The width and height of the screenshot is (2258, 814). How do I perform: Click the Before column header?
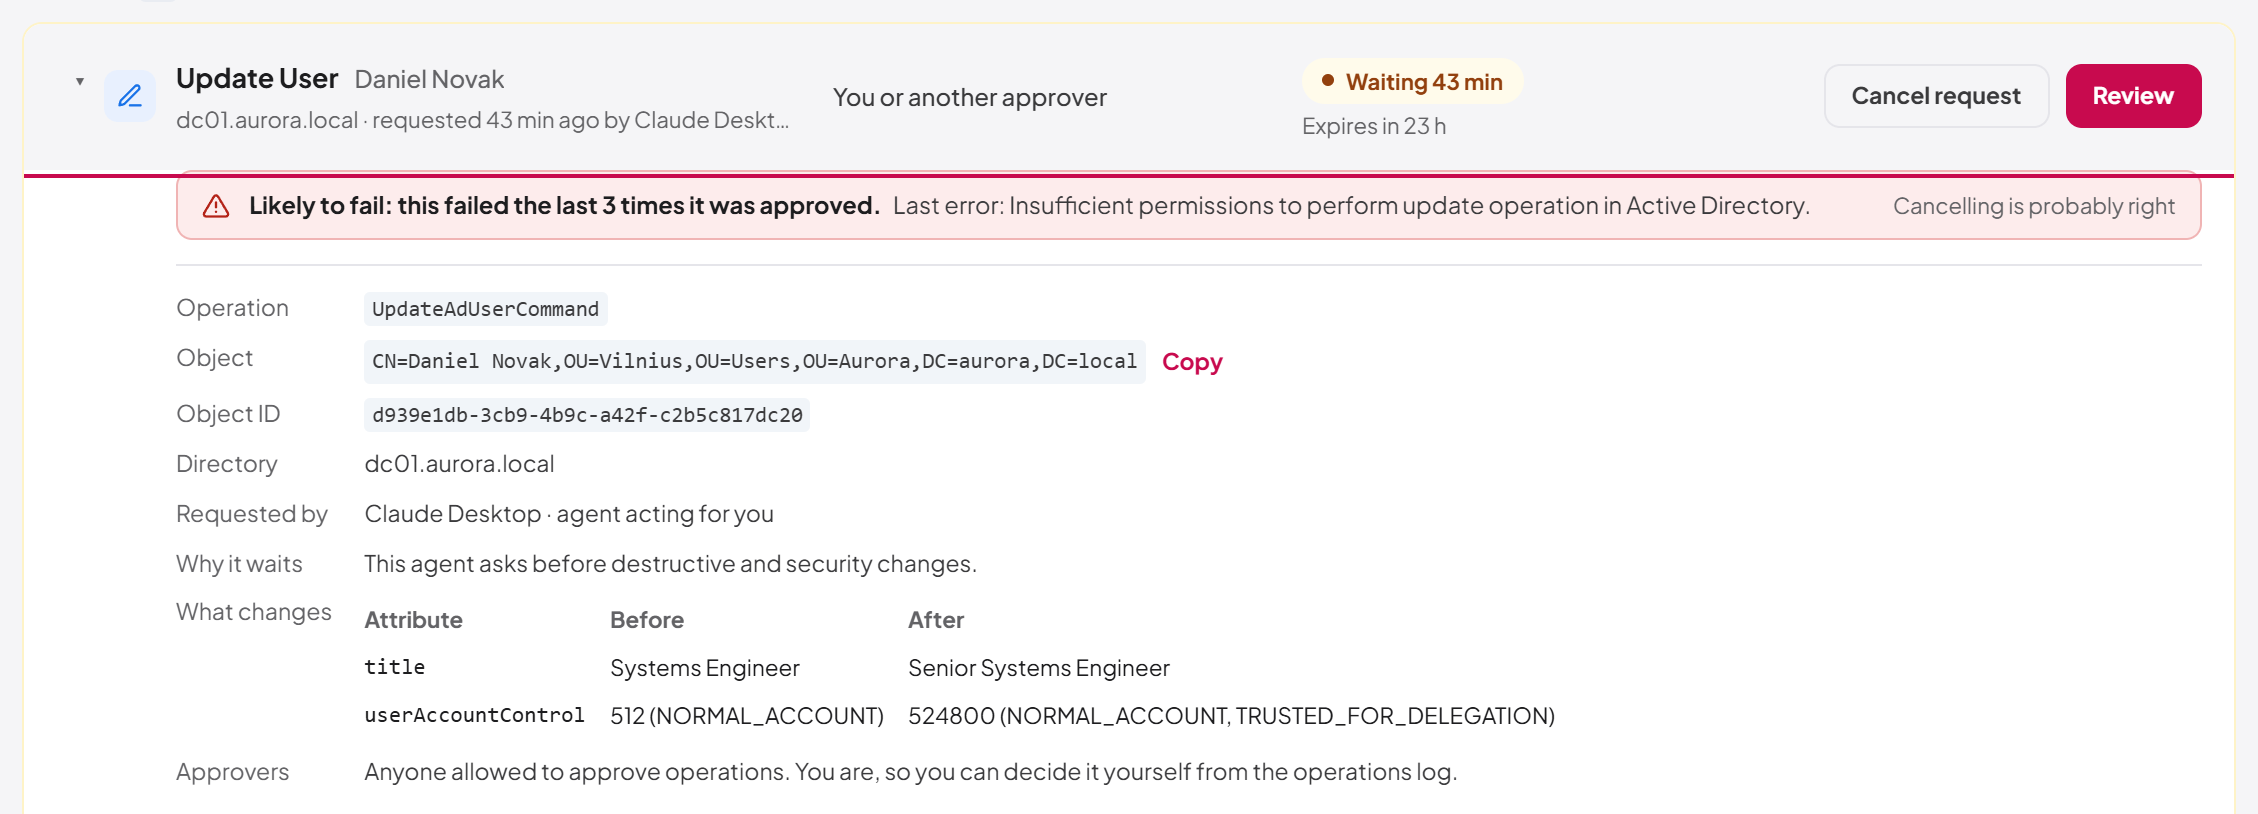pyautogui.click(x=647, y=620)
